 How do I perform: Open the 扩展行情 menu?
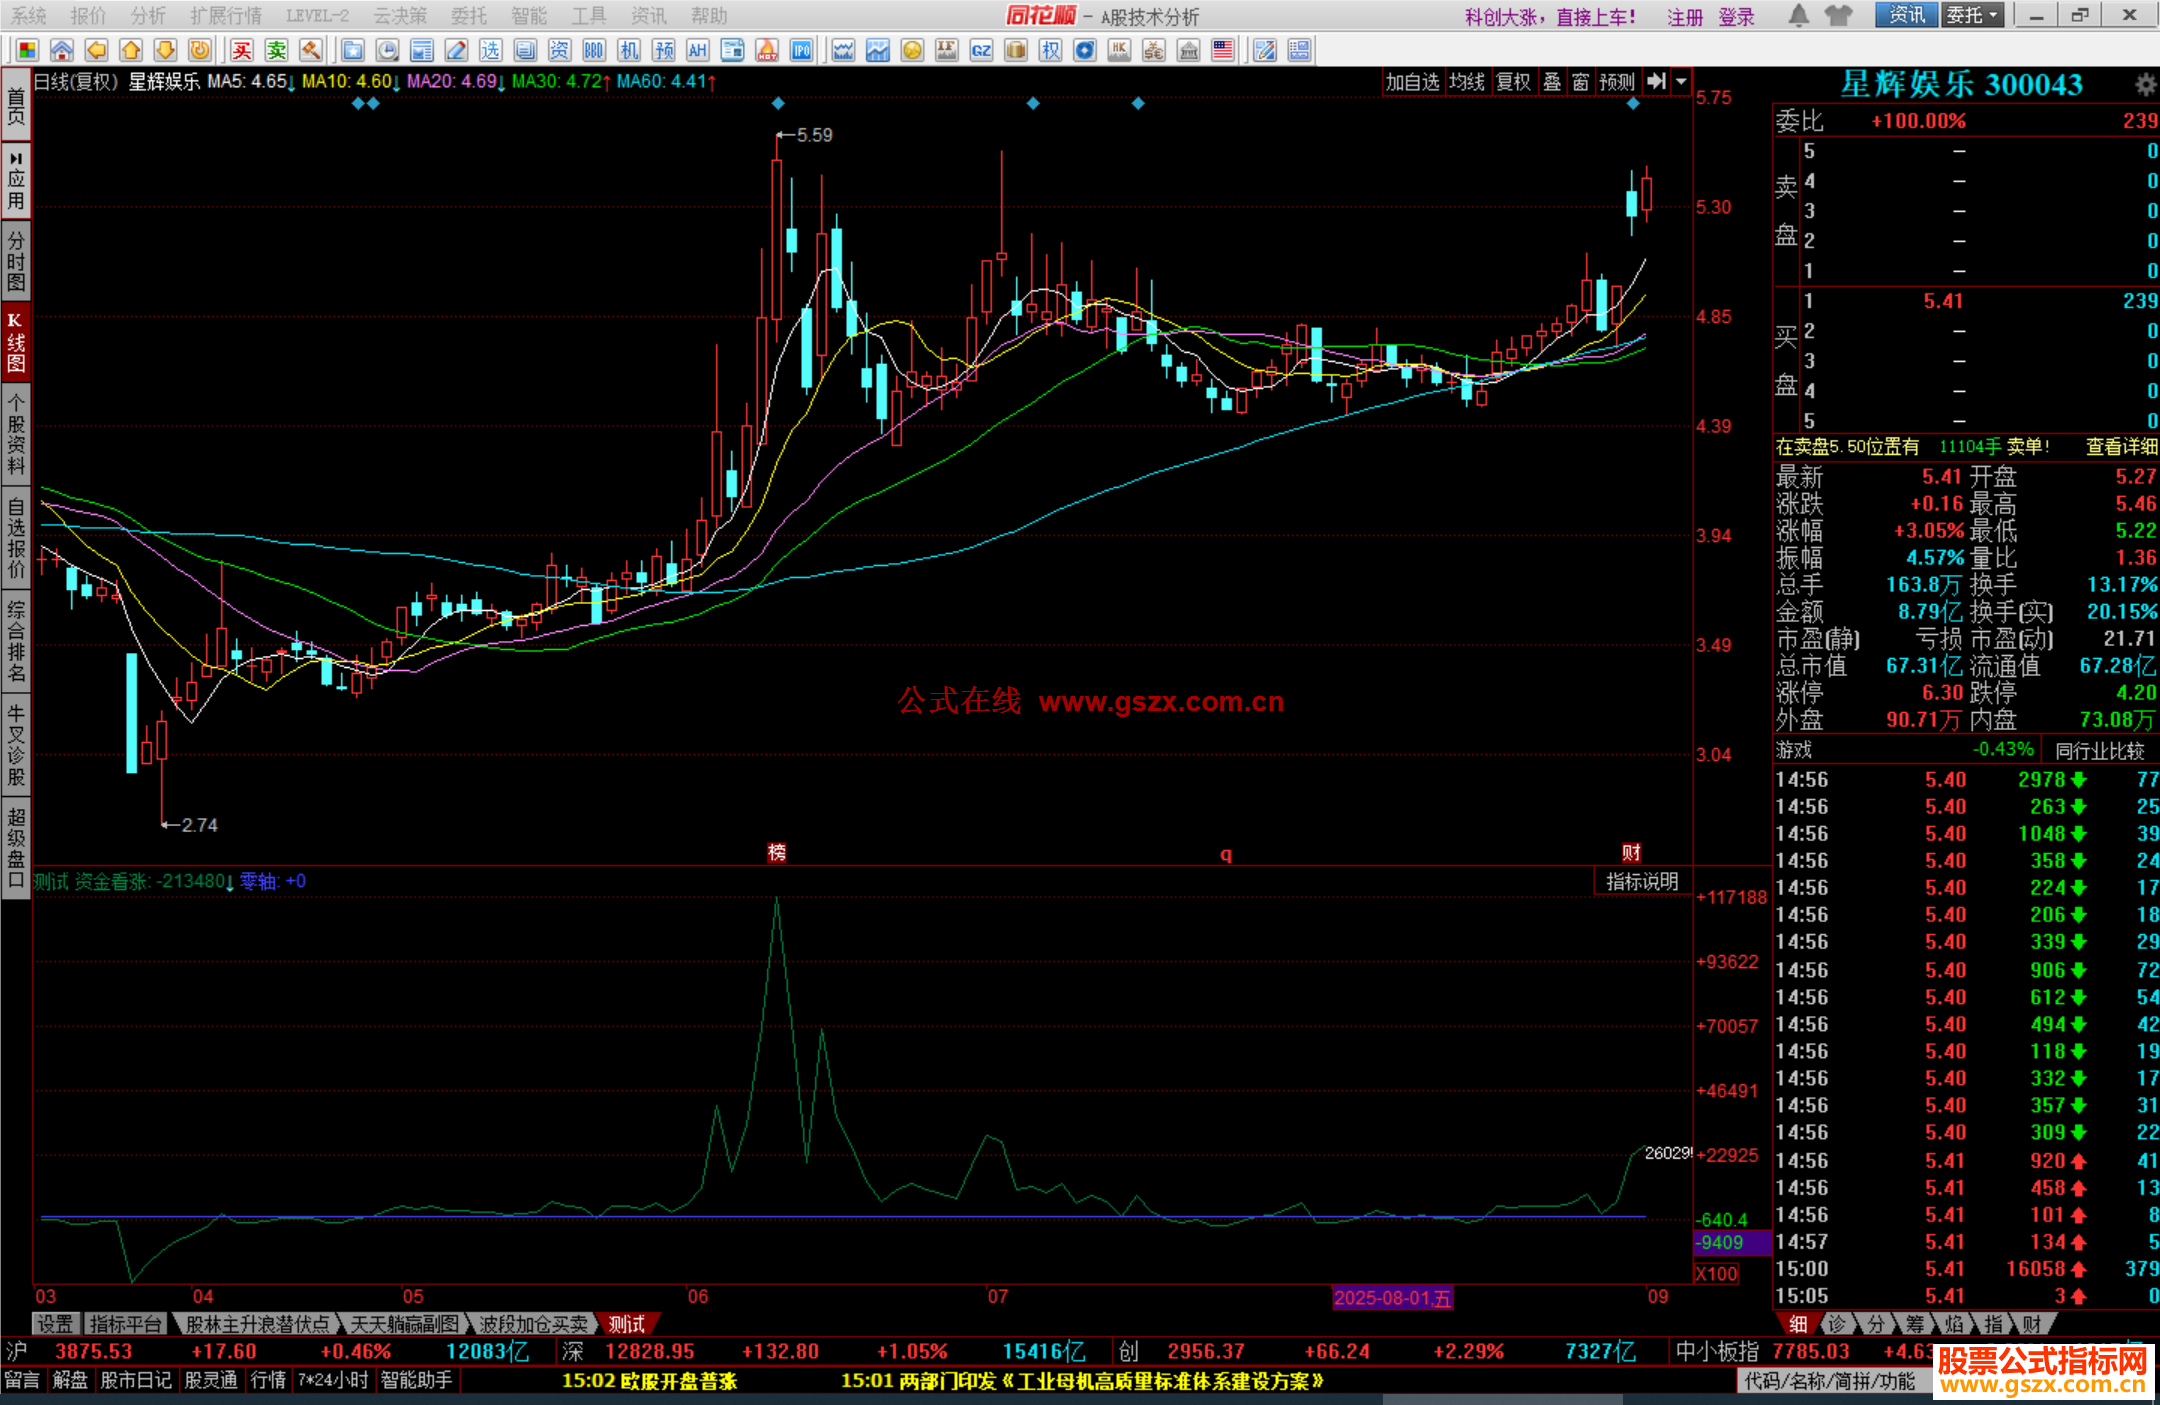226,15
